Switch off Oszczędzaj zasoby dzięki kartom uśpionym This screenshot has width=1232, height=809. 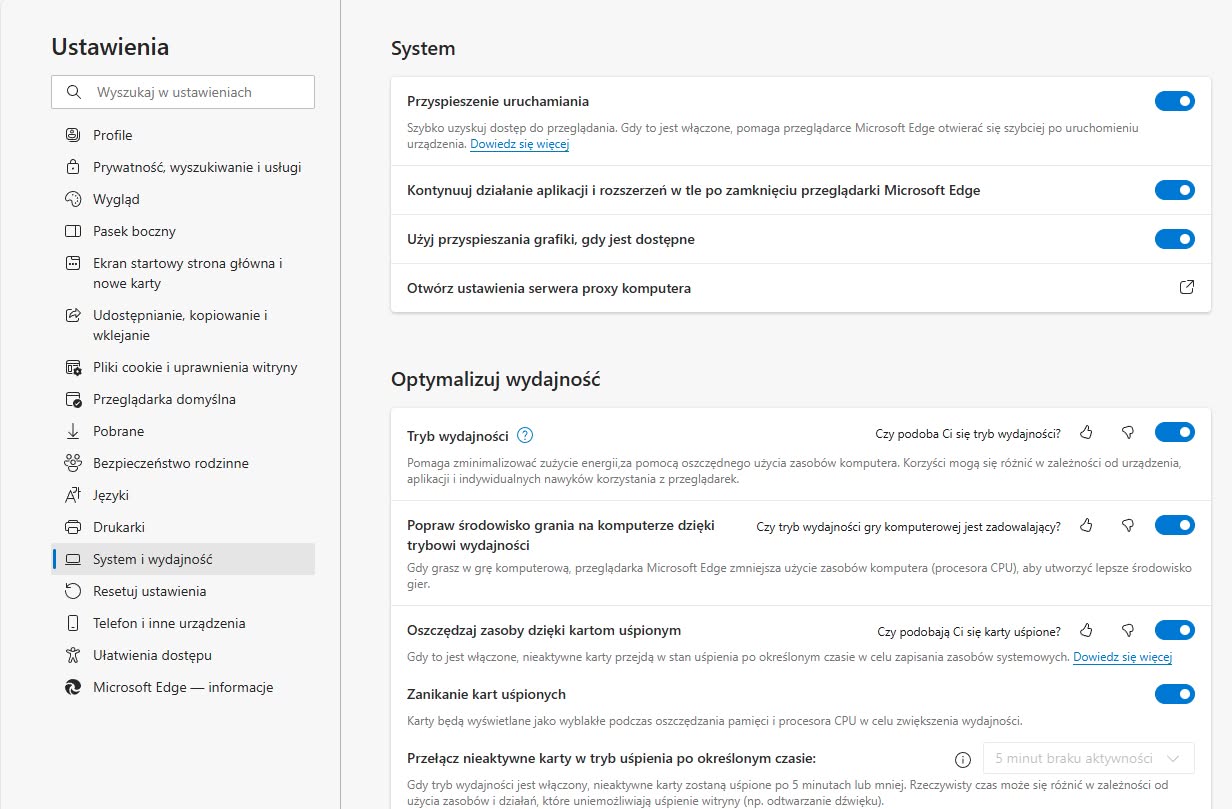1174,630
